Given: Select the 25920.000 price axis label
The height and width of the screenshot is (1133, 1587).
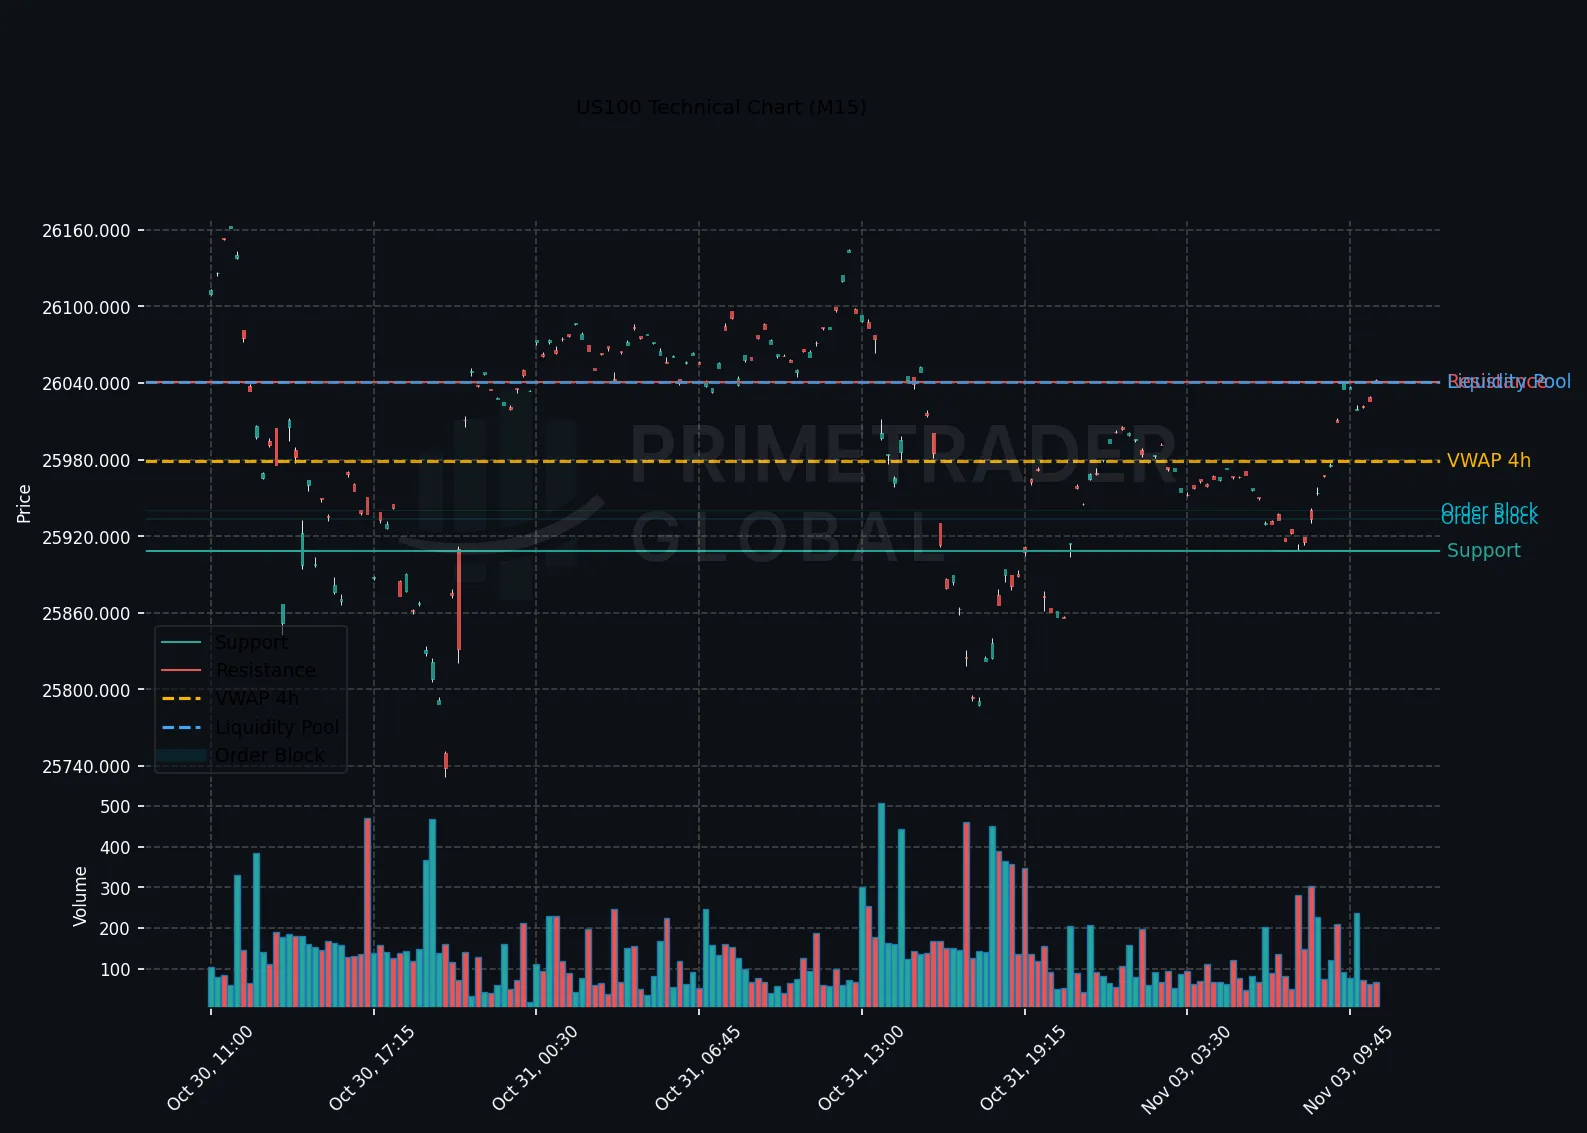Looking at the screenshot, I should (x=86, y=538).
